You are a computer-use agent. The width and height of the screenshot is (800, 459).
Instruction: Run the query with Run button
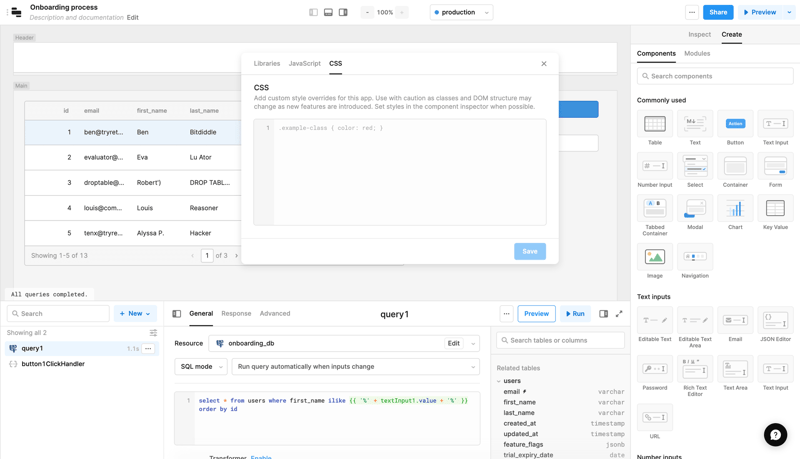coord(575,314)
